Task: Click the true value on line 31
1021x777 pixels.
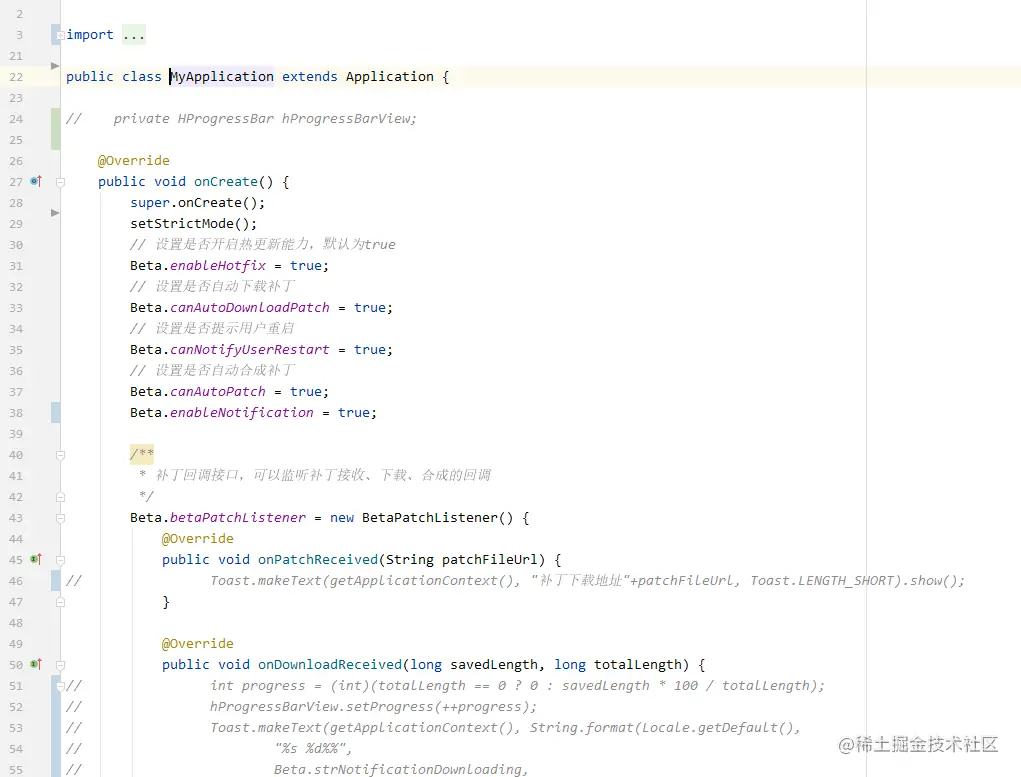Action: [305, 265]
